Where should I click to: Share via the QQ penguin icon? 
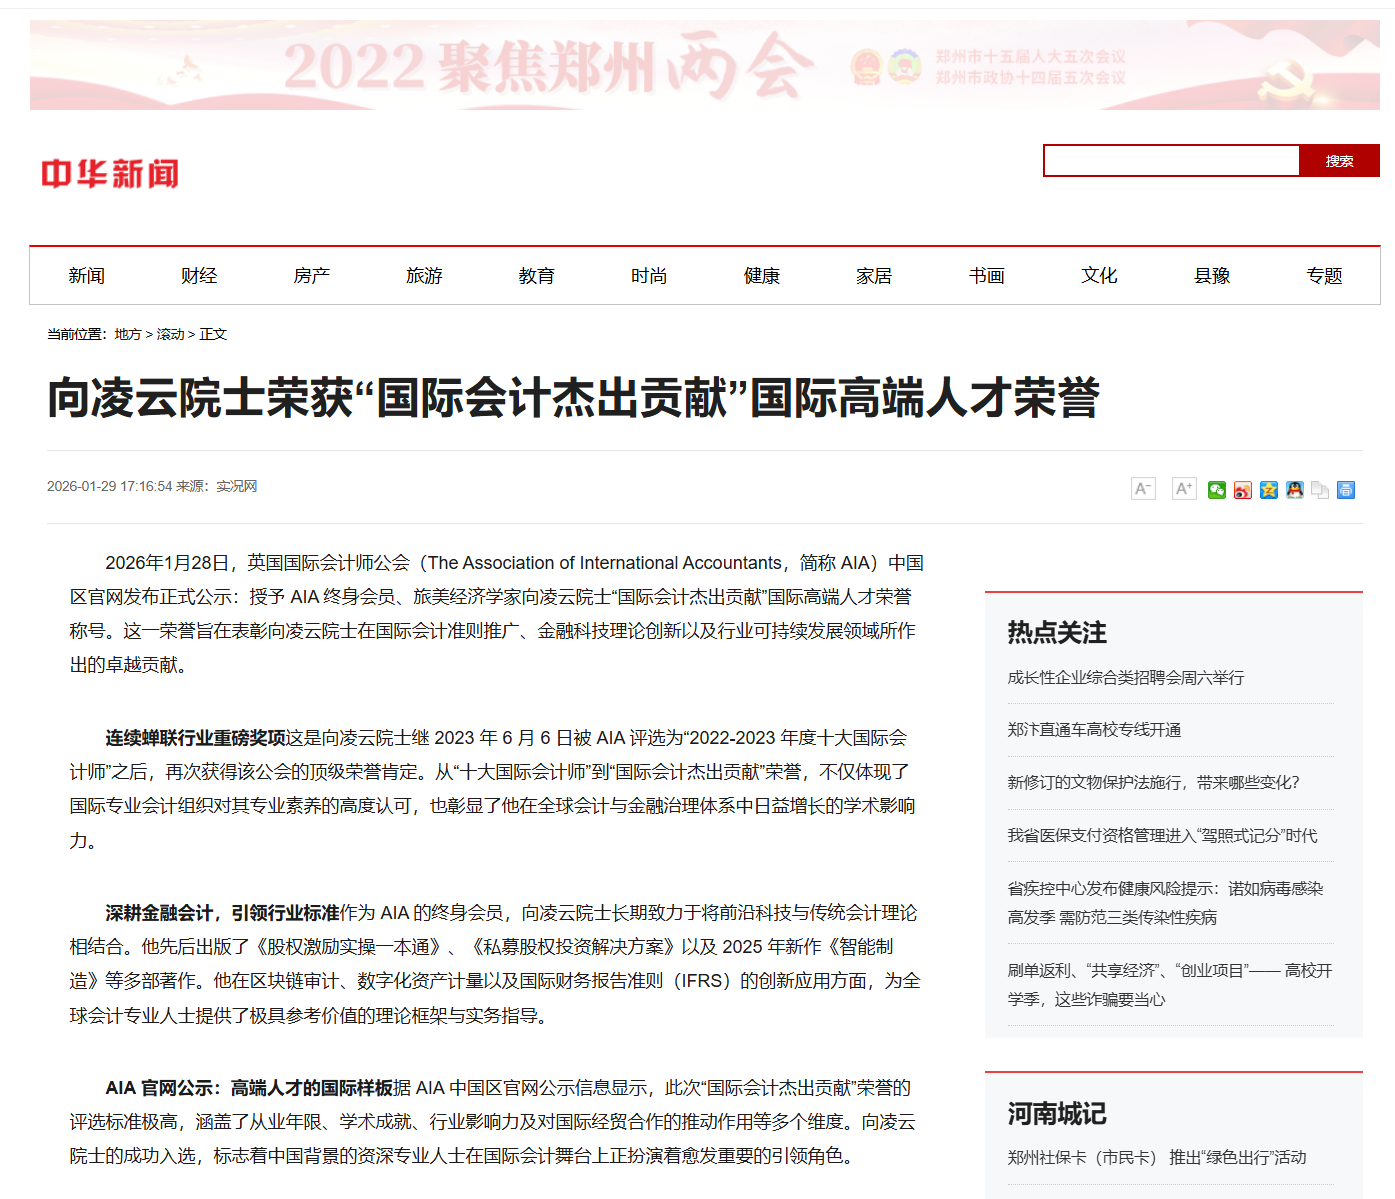1294,490
